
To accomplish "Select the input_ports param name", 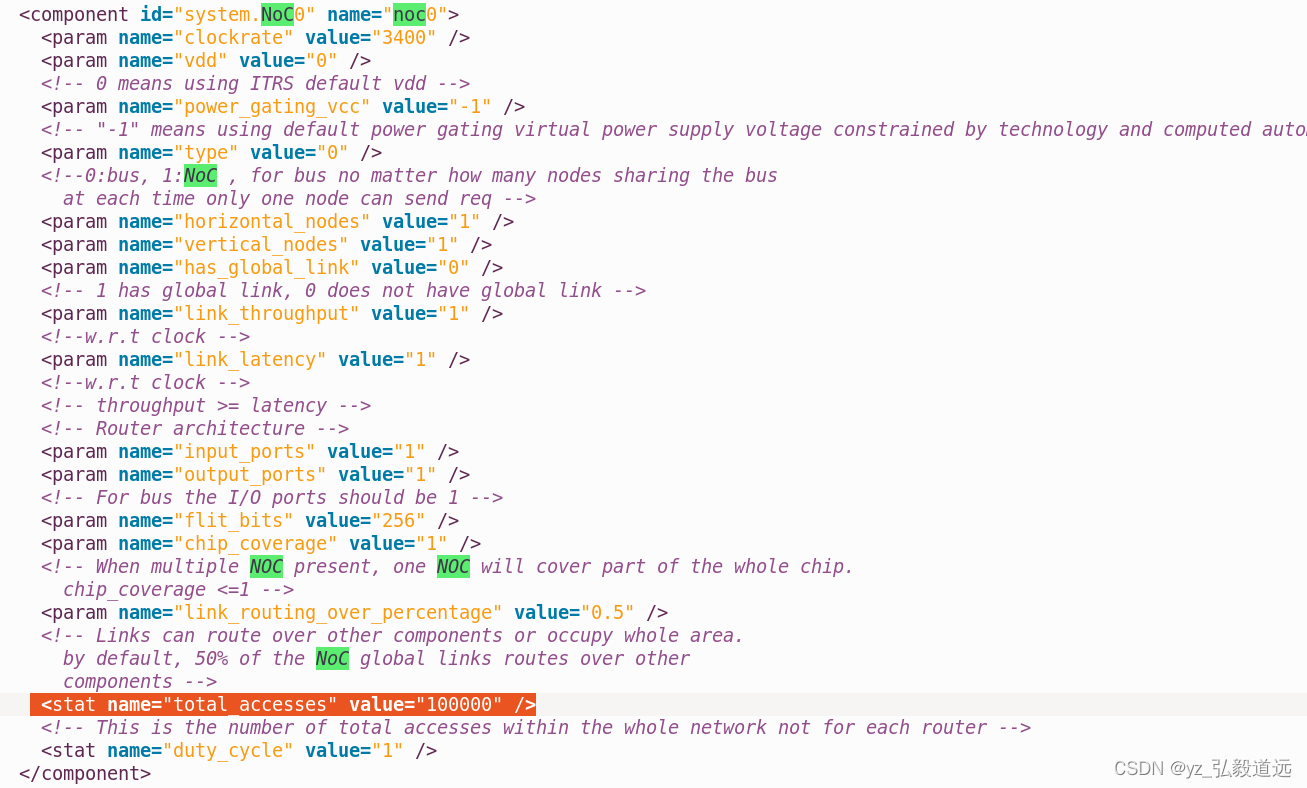I will 244,451.
